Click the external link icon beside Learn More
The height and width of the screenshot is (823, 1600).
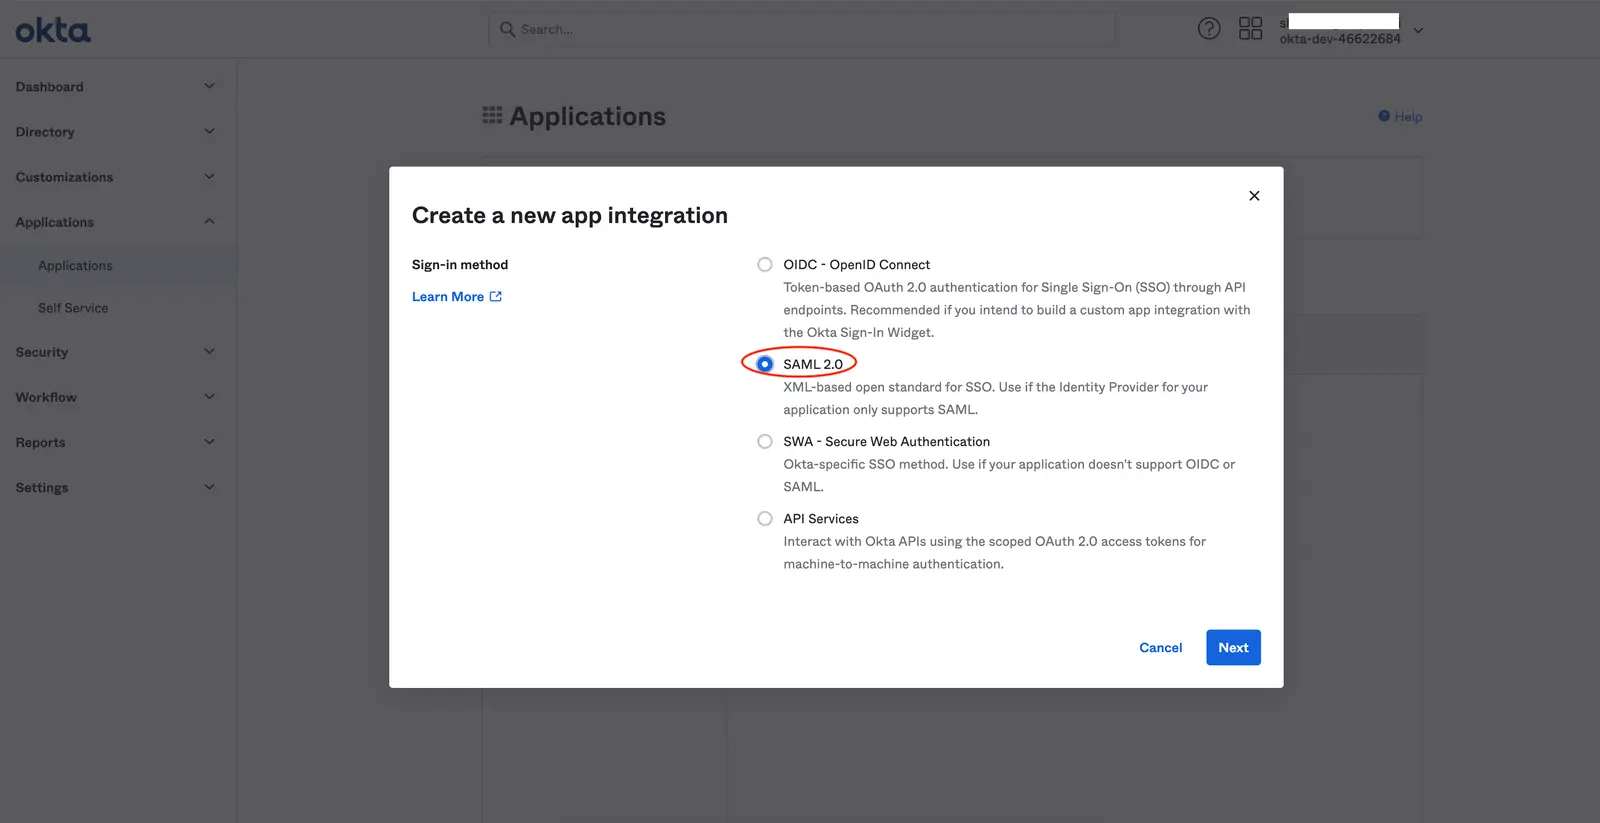point(496,296)
